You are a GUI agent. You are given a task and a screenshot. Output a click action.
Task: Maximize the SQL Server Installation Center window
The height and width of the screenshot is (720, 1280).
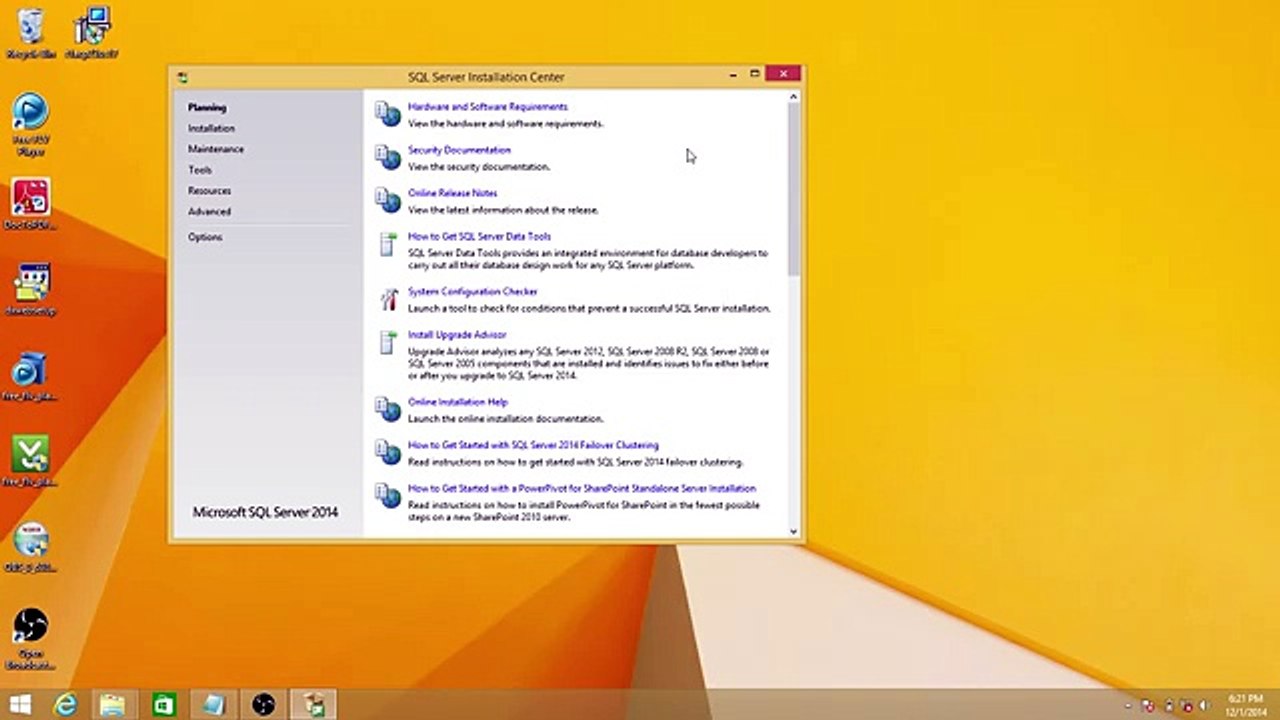coord(755,74)
